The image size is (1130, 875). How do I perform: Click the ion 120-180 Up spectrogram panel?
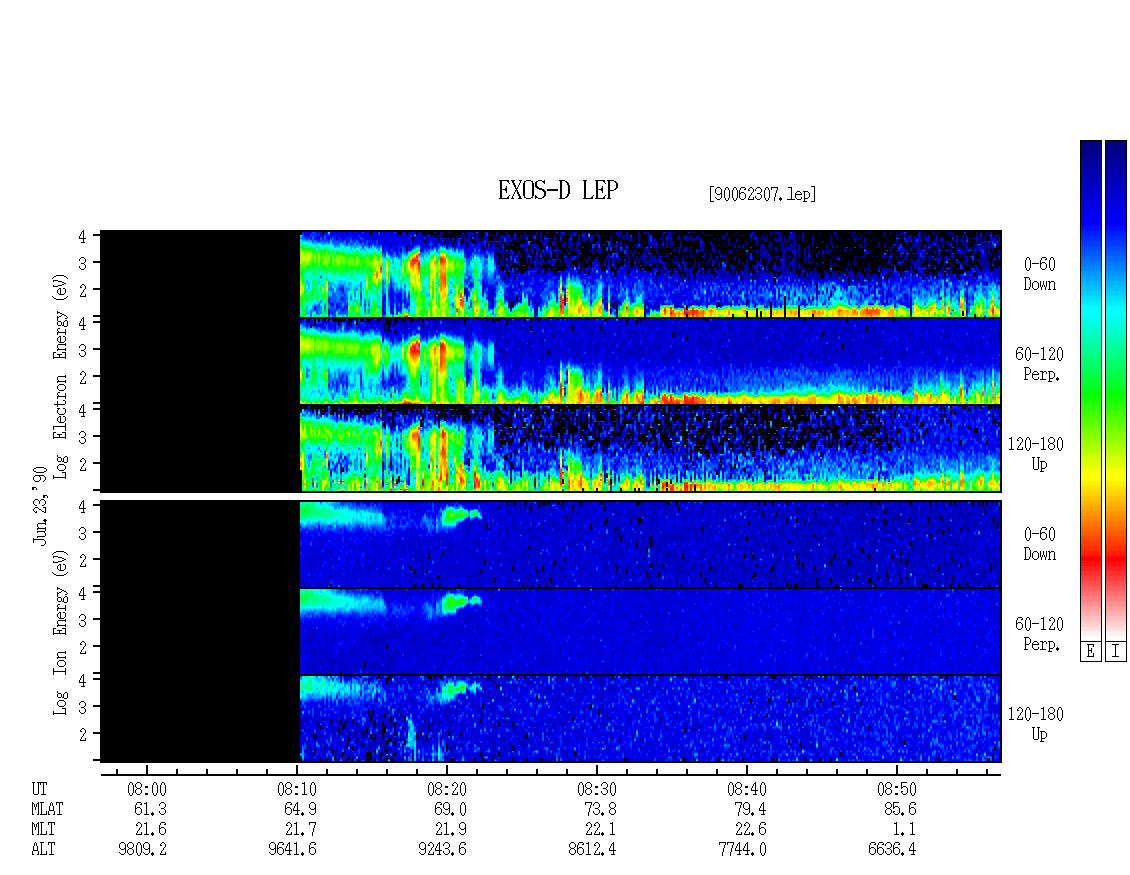pyautogui.click(x=551, y=719)
